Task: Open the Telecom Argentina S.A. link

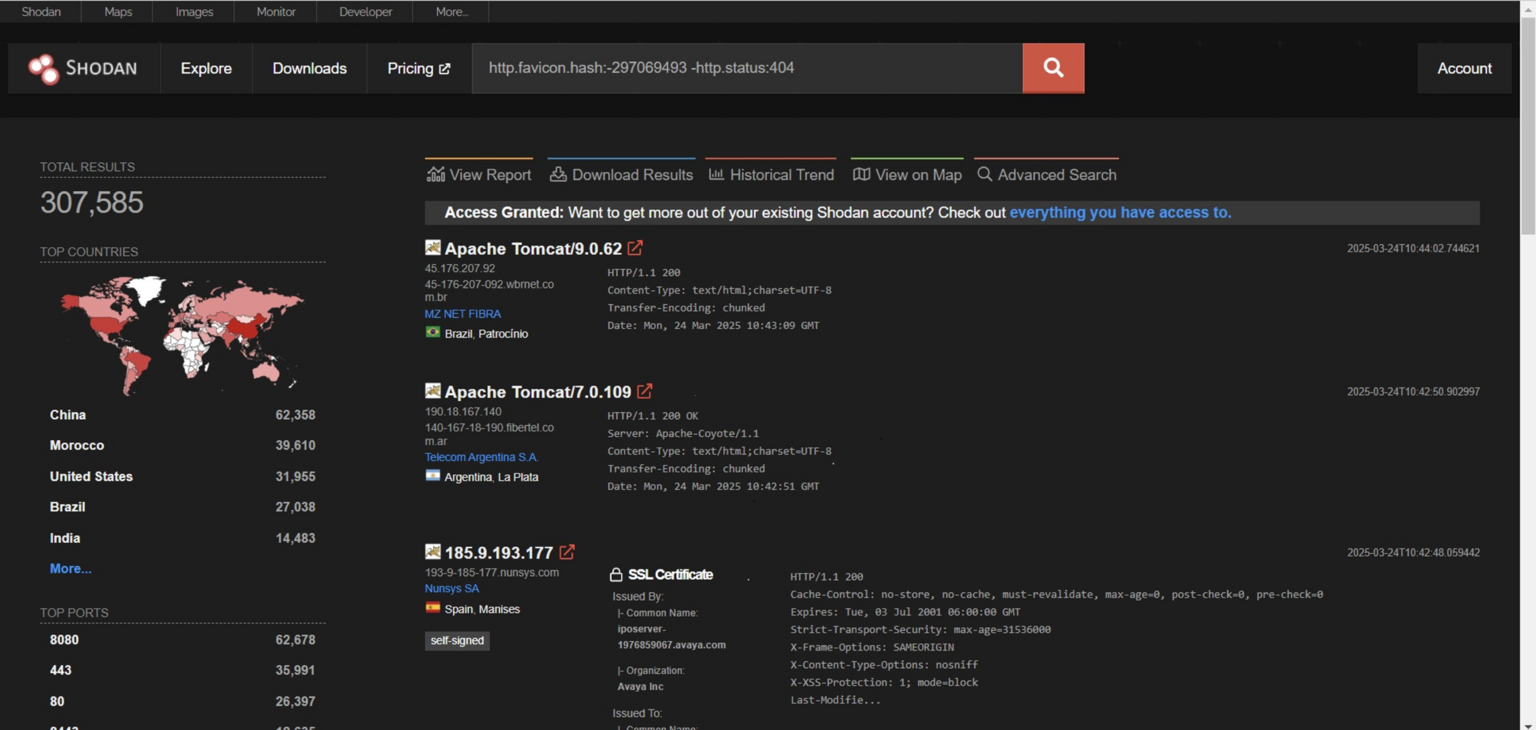Action: click(x=481, y=457)
